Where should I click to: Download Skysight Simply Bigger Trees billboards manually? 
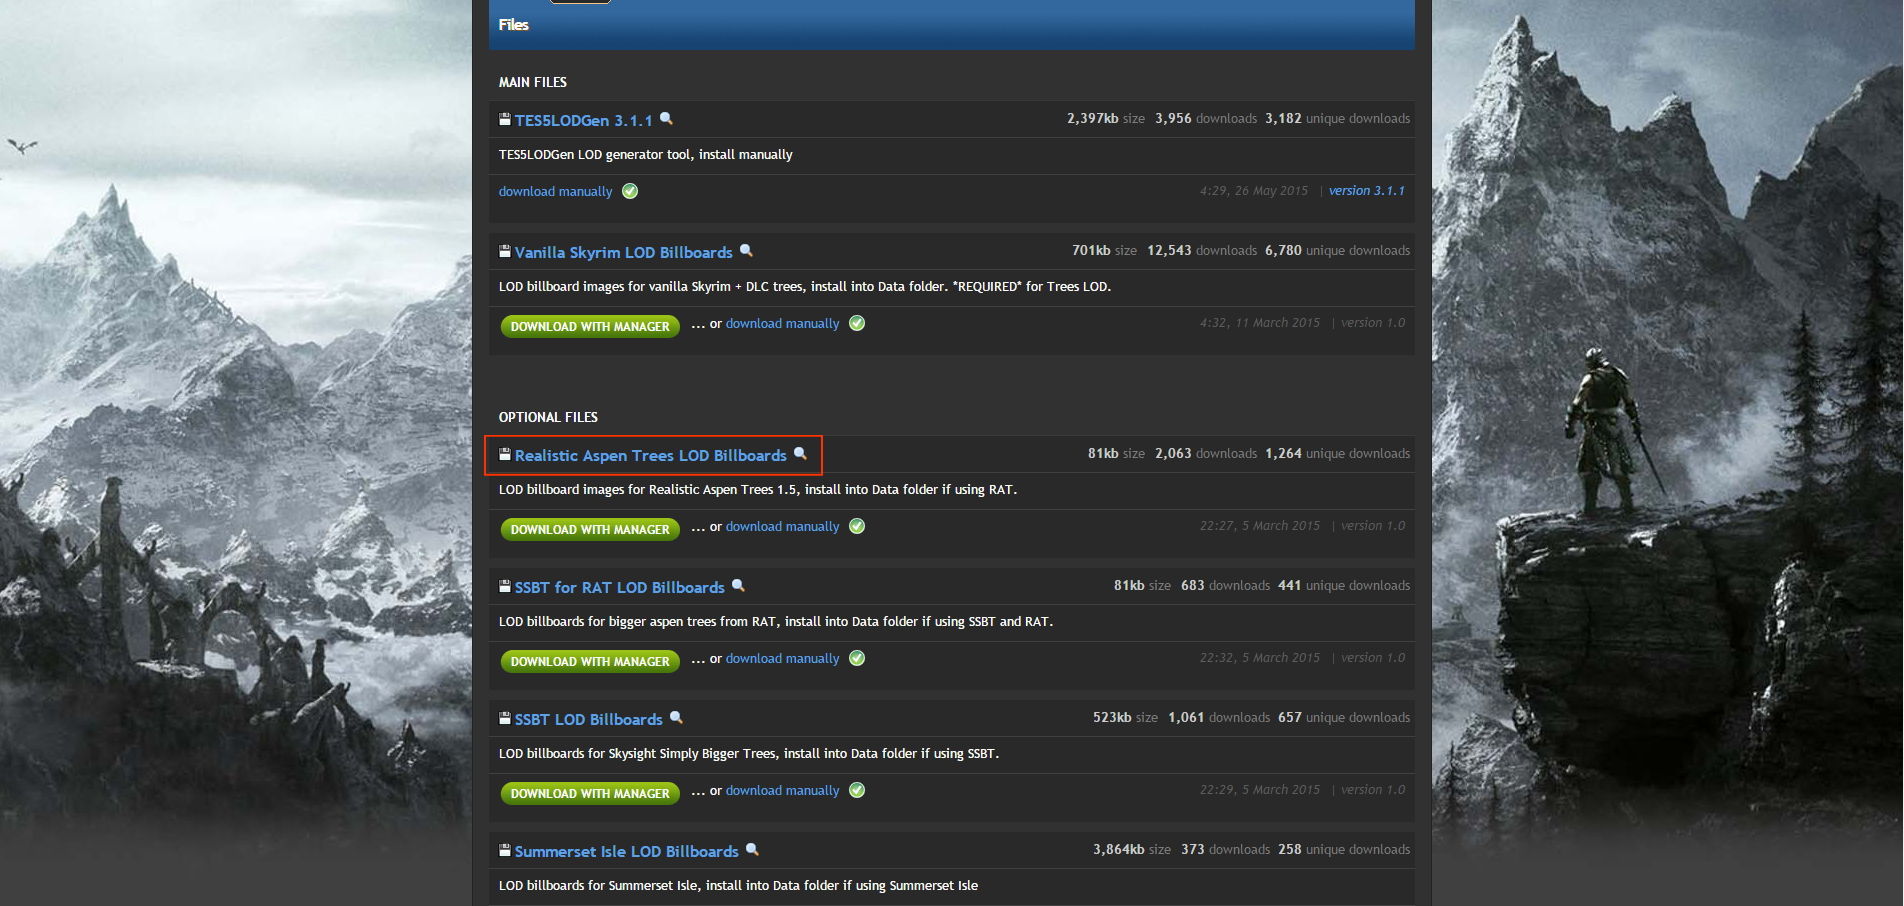tap(783, 790)
